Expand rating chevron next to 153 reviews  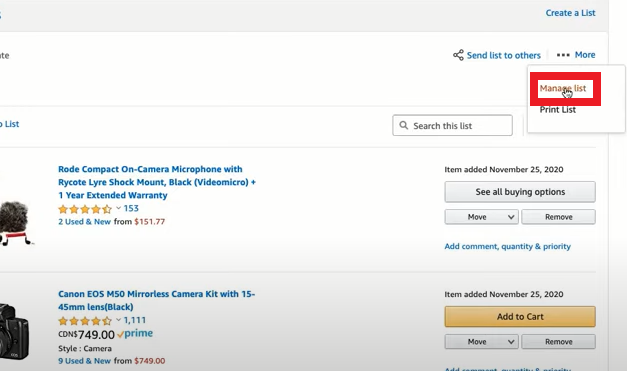click(x=118, y=208)
